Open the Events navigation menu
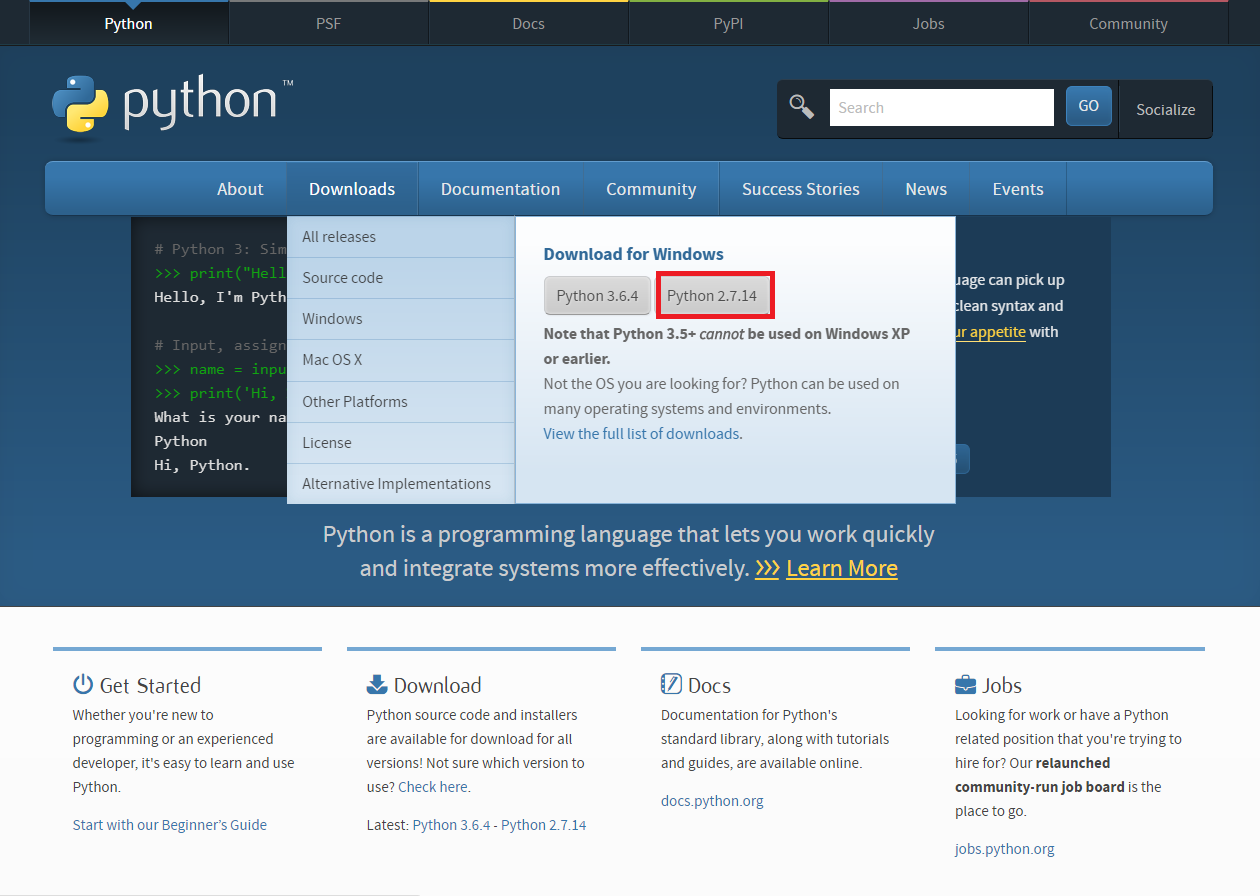1260x896 pixels. coord(1018,189)
